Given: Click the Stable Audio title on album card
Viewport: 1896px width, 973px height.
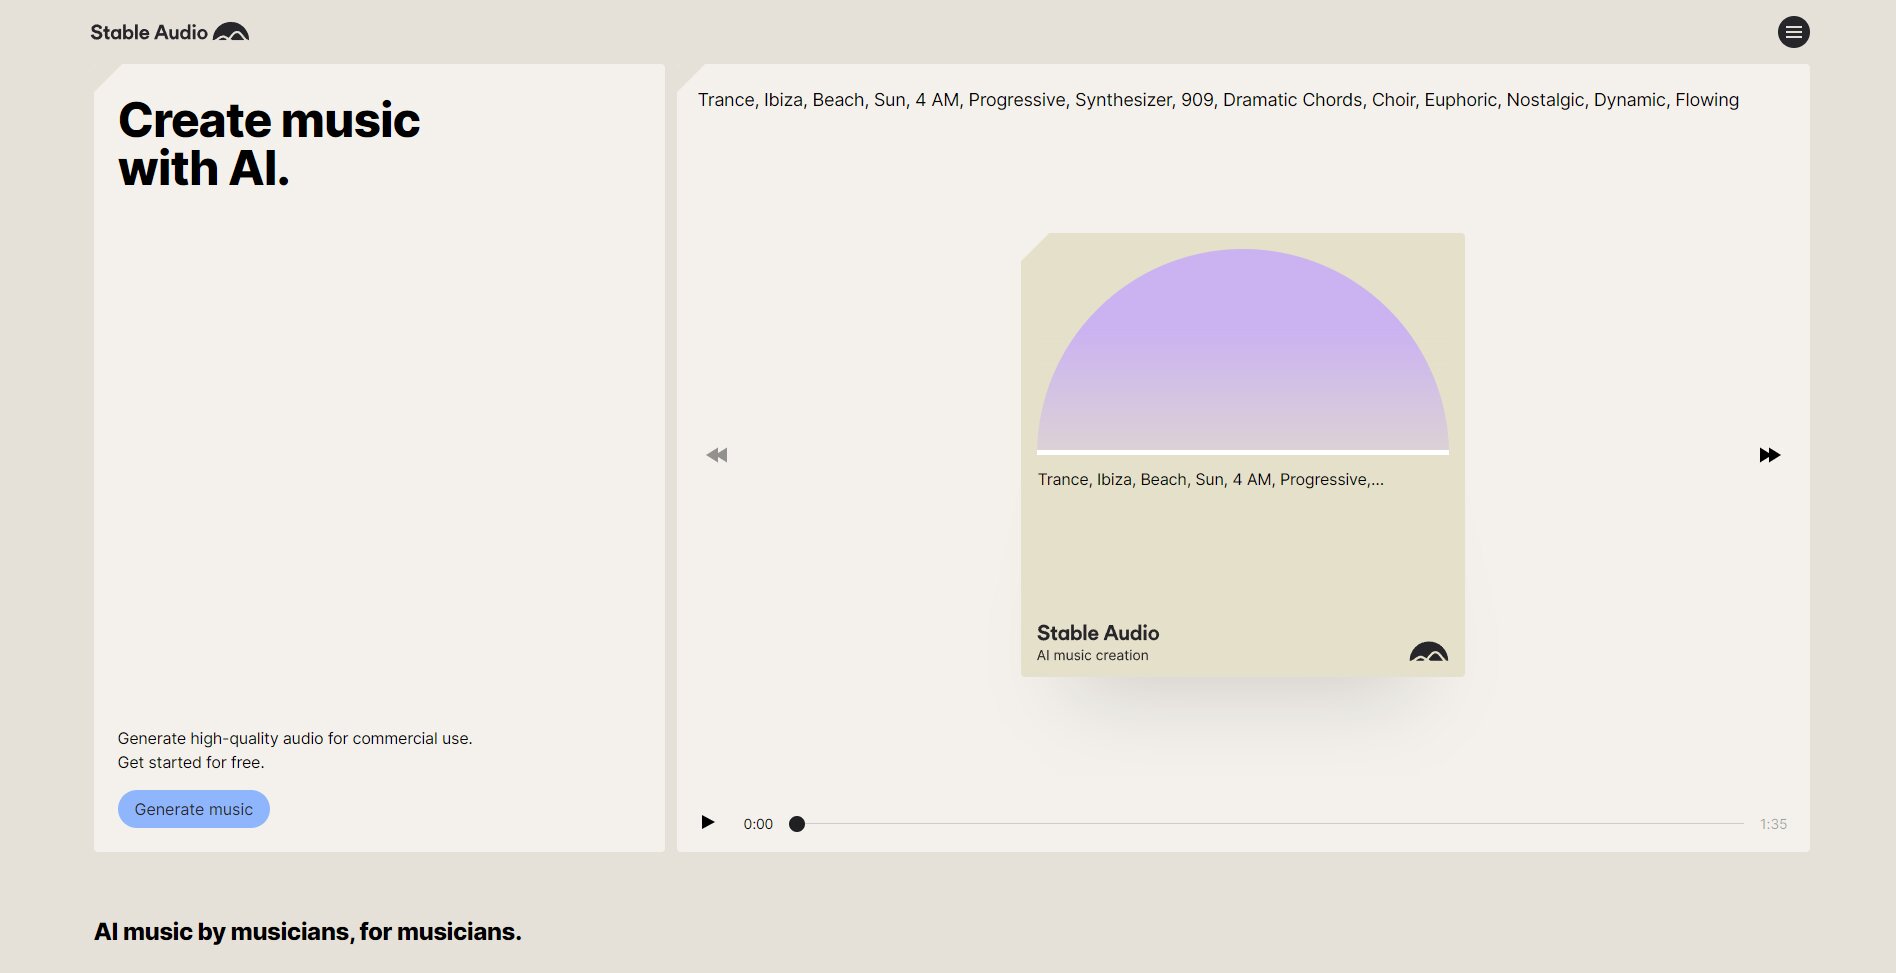Looking at the screenshot, I should tap(1098, 633).
